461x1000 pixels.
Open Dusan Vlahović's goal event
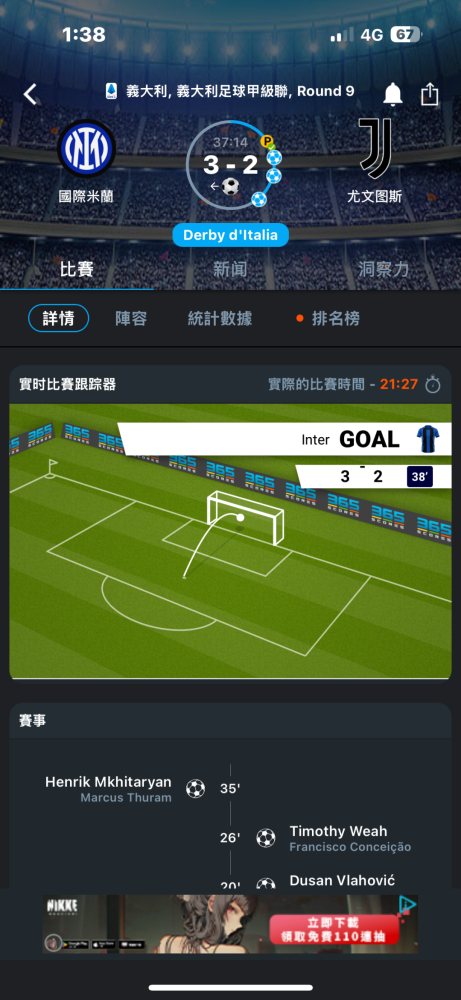coord(342,880)
